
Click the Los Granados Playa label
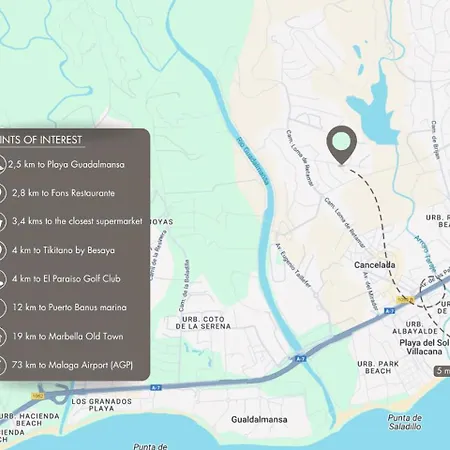pyautogui.click(x=102, y=405)
